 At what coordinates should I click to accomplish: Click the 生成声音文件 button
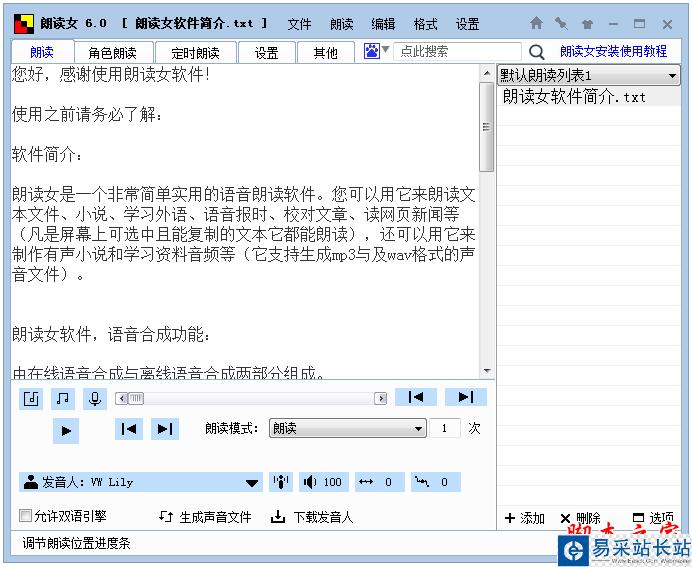pos(205,517)
